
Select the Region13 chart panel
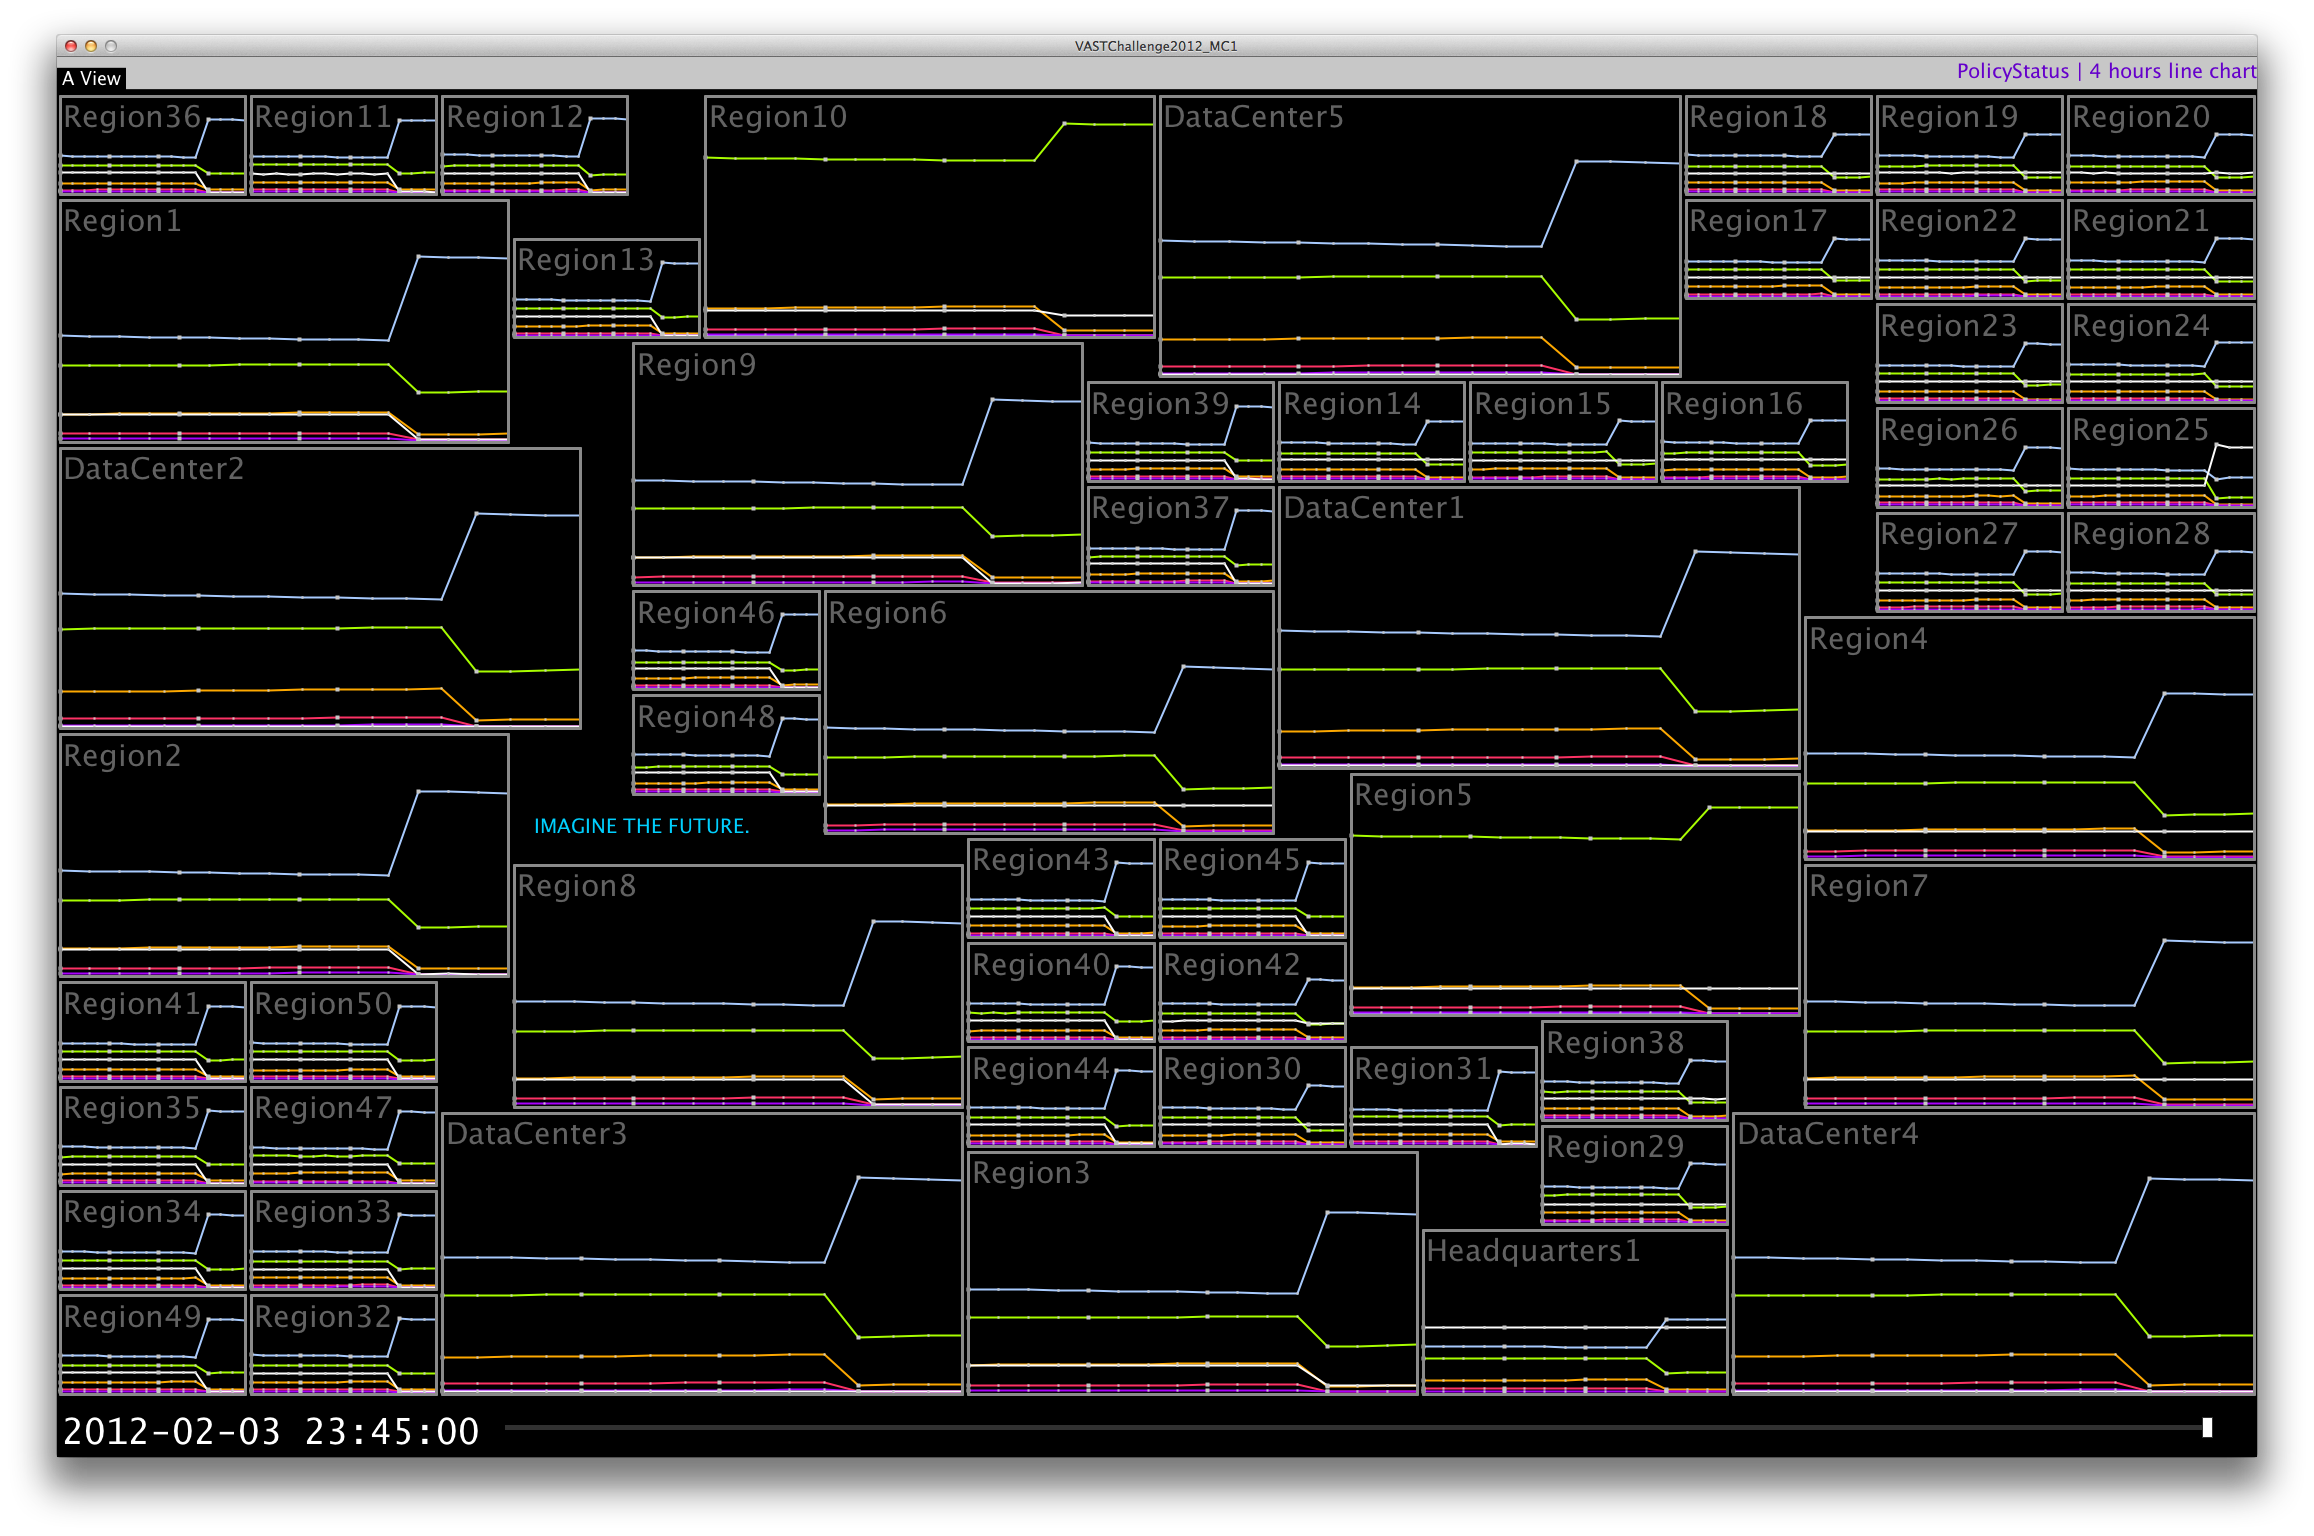click(606, 289)
